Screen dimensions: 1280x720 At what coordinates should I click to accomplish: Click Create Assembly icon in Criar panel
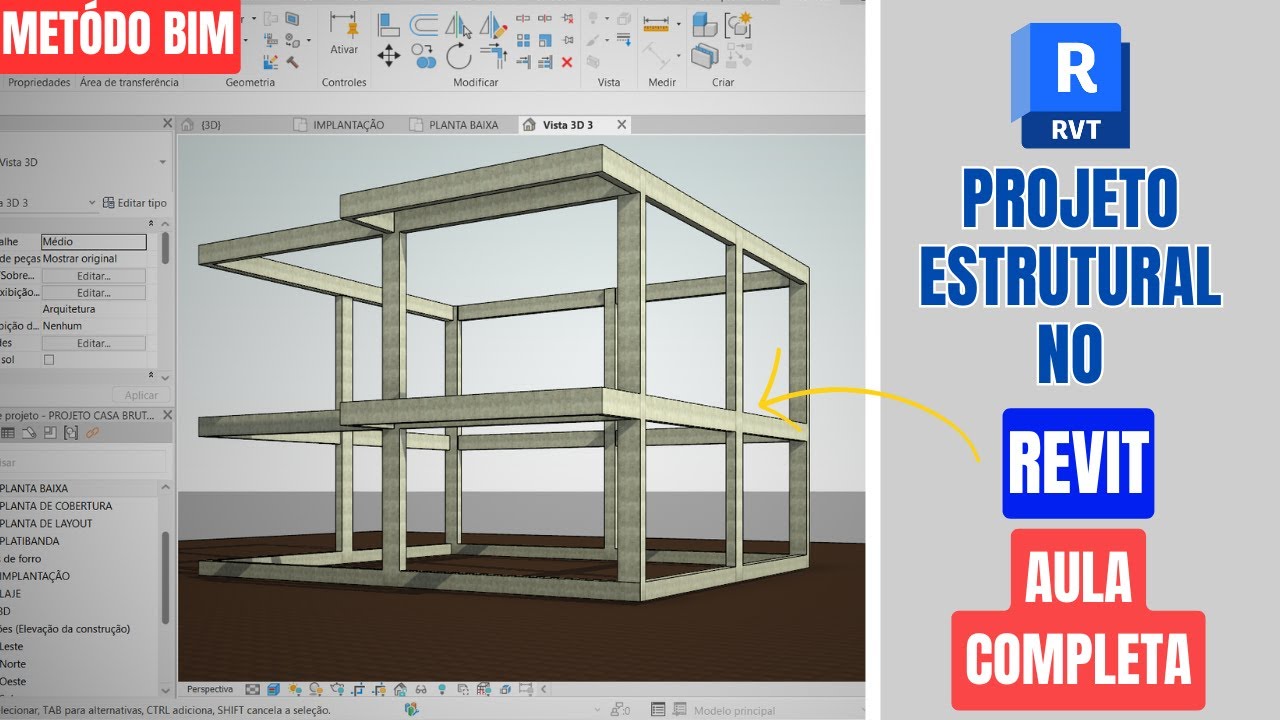point(738,23)
